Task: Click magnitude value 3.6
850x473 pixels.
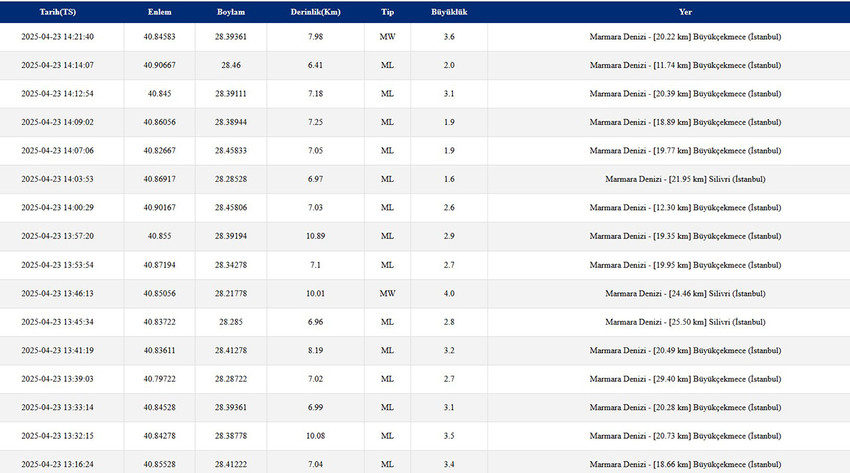Action: (449, 37)
